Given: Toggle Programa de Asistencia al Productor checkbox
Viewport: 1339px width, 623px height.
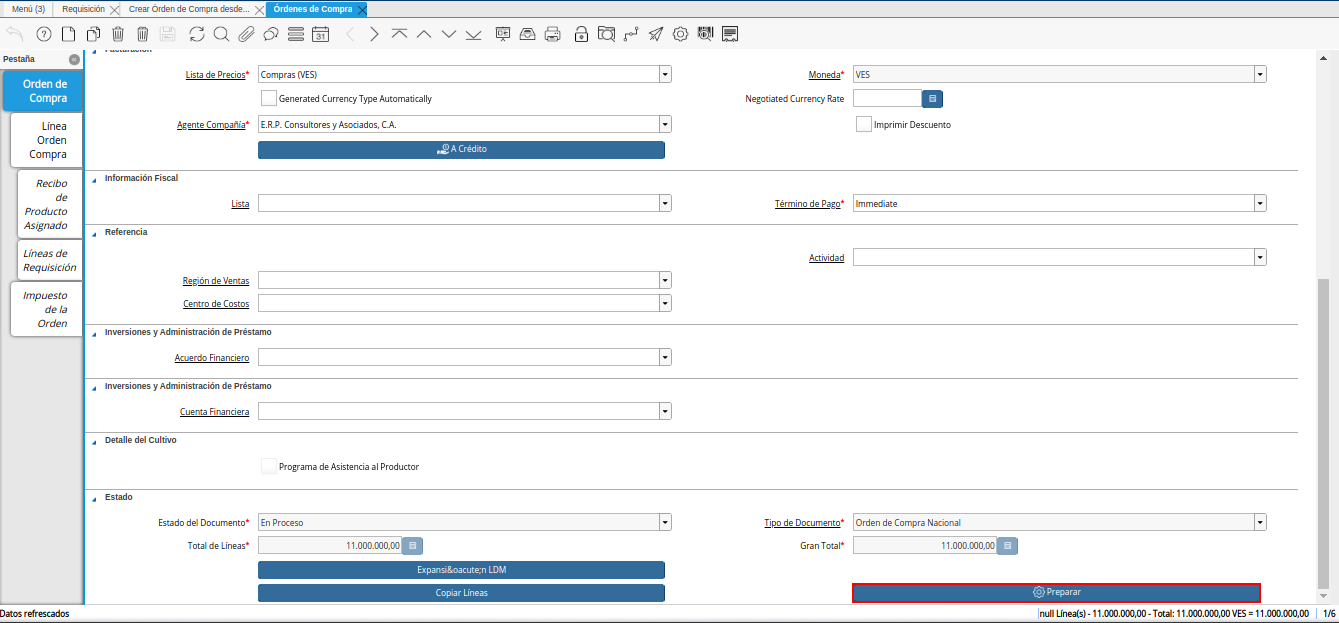Looking at the screenshot, I should [268, 466].
